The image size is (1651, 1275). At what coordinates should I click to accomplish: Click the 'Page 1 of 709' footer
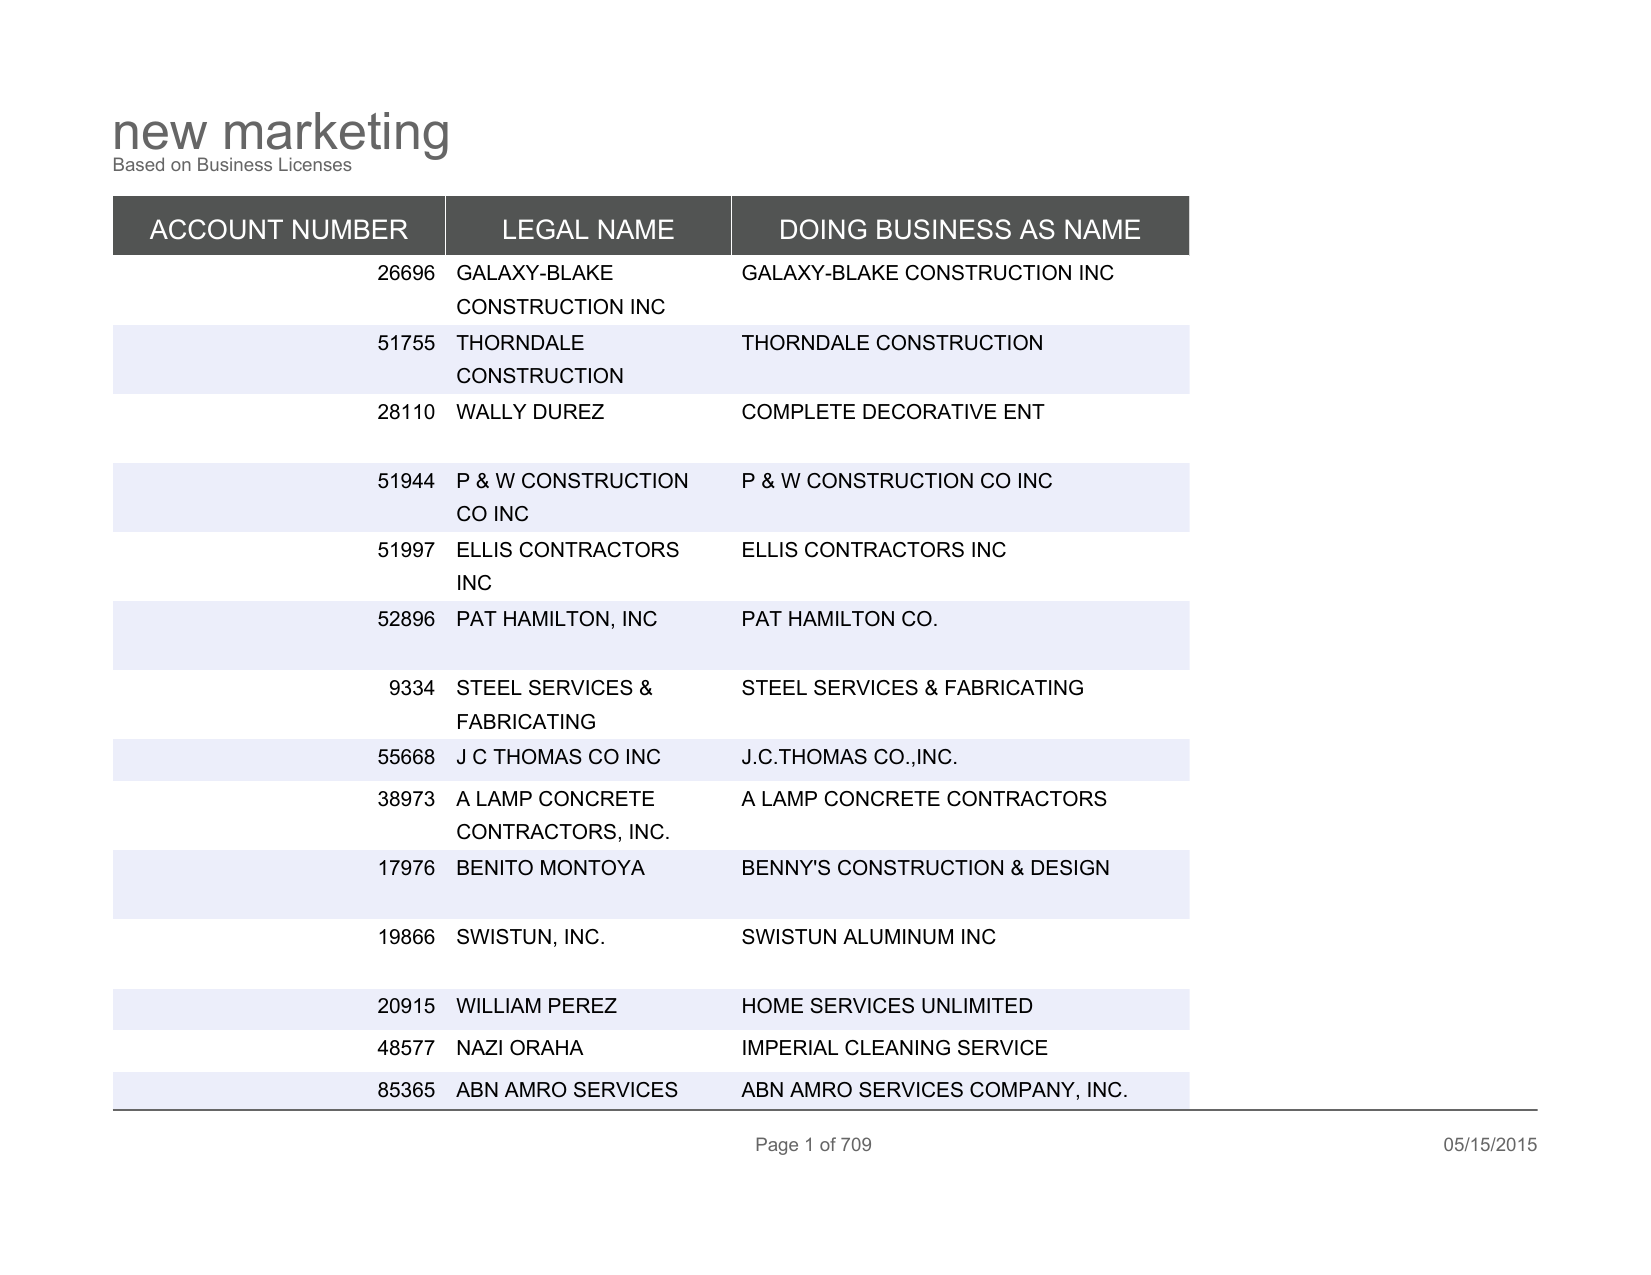click(x=813, y=1145)
